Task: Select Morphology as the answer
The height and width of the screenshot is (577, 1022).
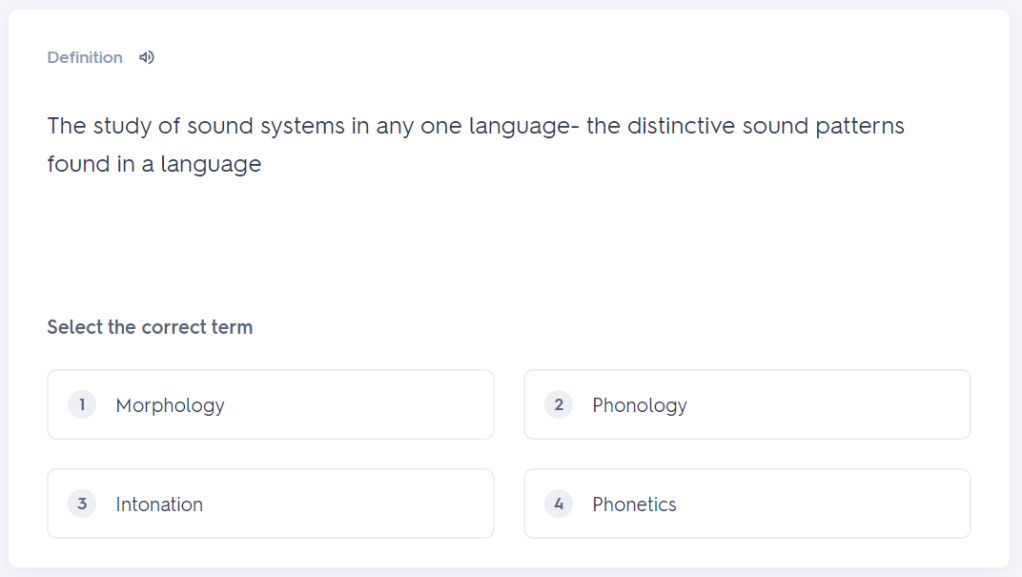Action: tap(270, 405)
